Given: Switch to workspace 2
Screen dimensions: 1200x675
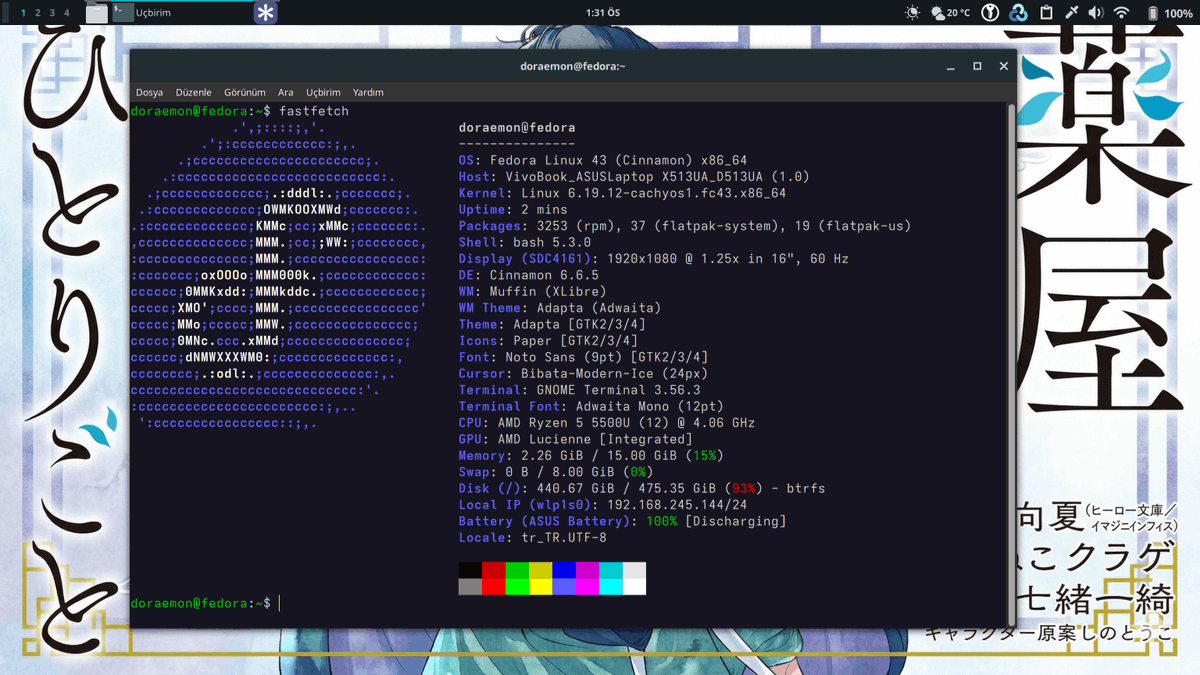Looking at the screenshot, I should 38,13.
